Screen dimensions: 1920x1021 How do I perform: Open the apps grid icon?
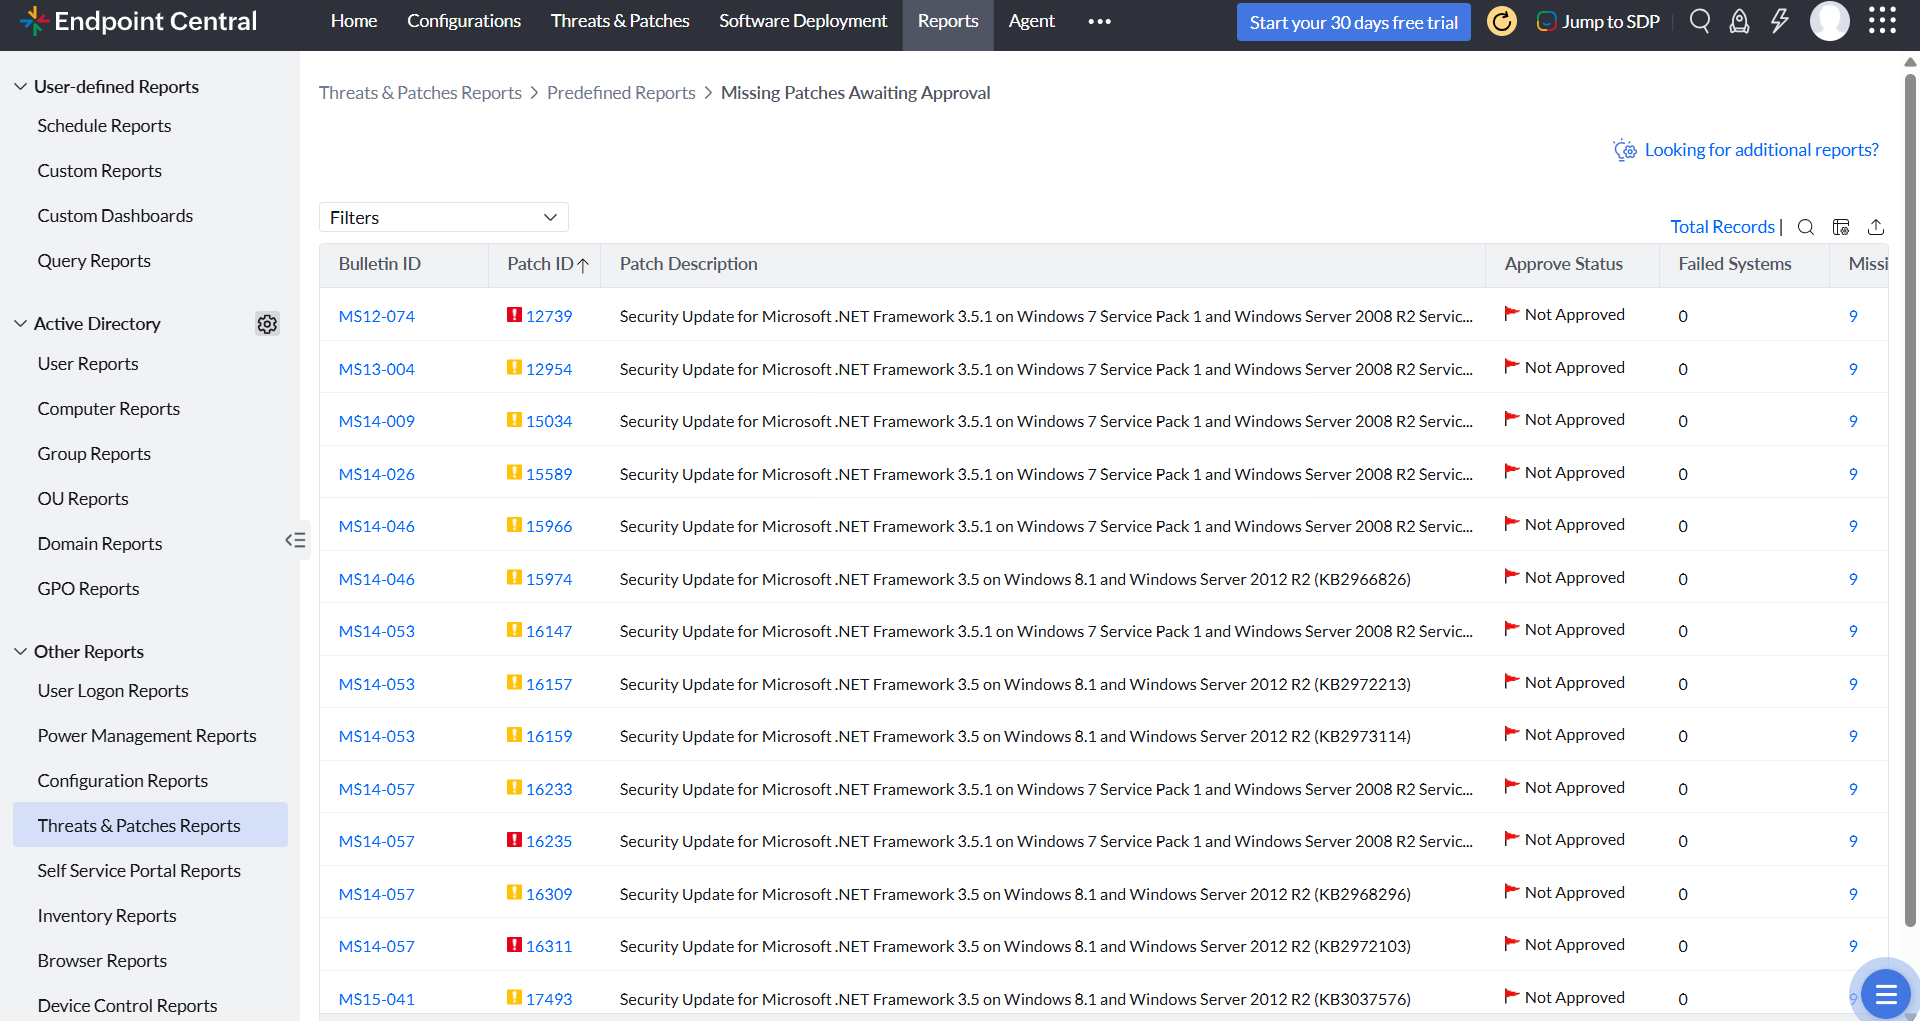coord(1882,21)
